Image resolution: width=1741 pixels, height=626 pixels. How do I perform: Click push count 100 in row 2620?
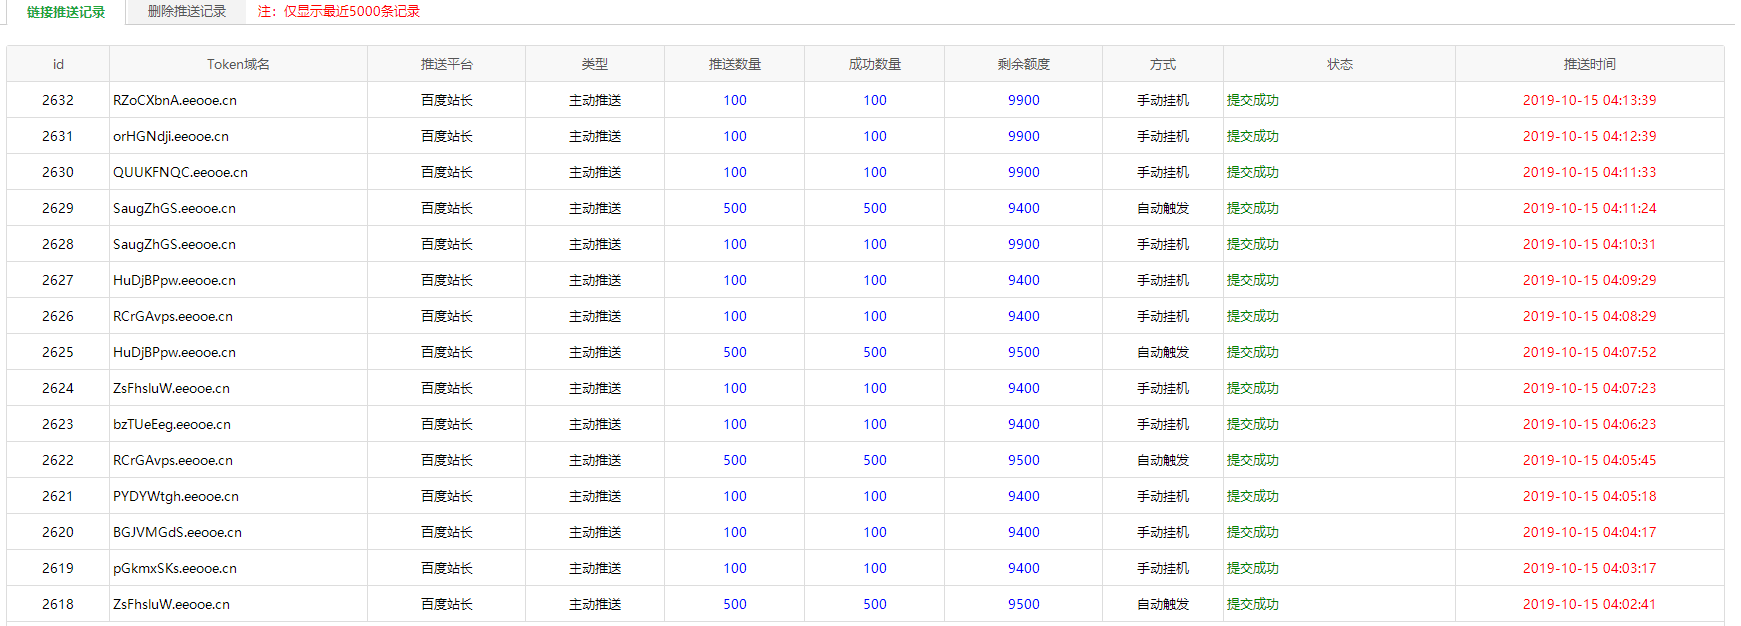pyautogui.click(x=735, y=532)
